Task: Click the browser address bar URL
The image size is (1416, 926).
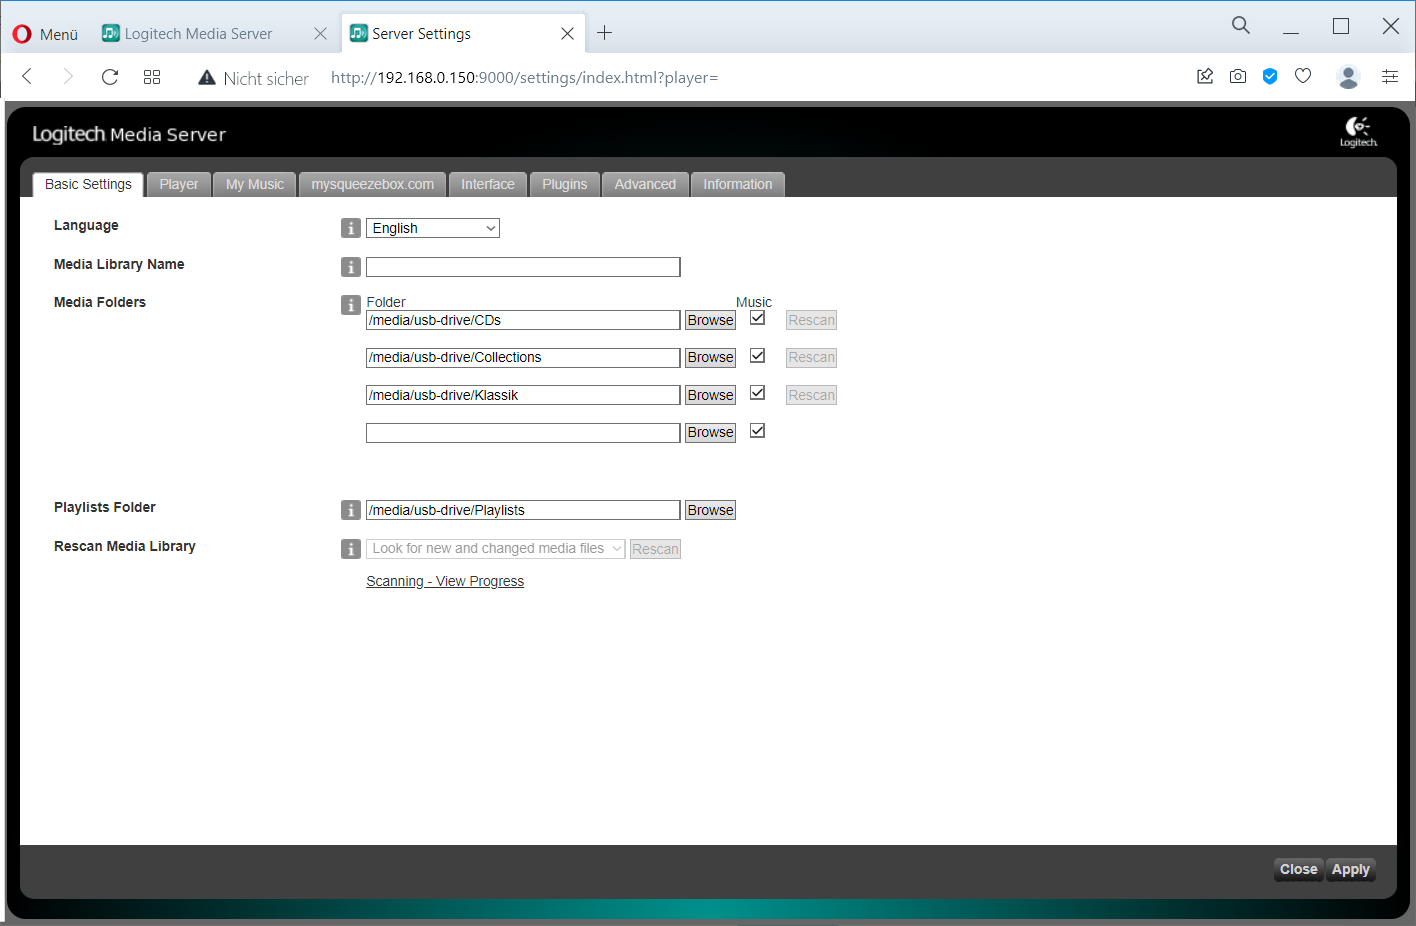Action: (x=525, y=77)
